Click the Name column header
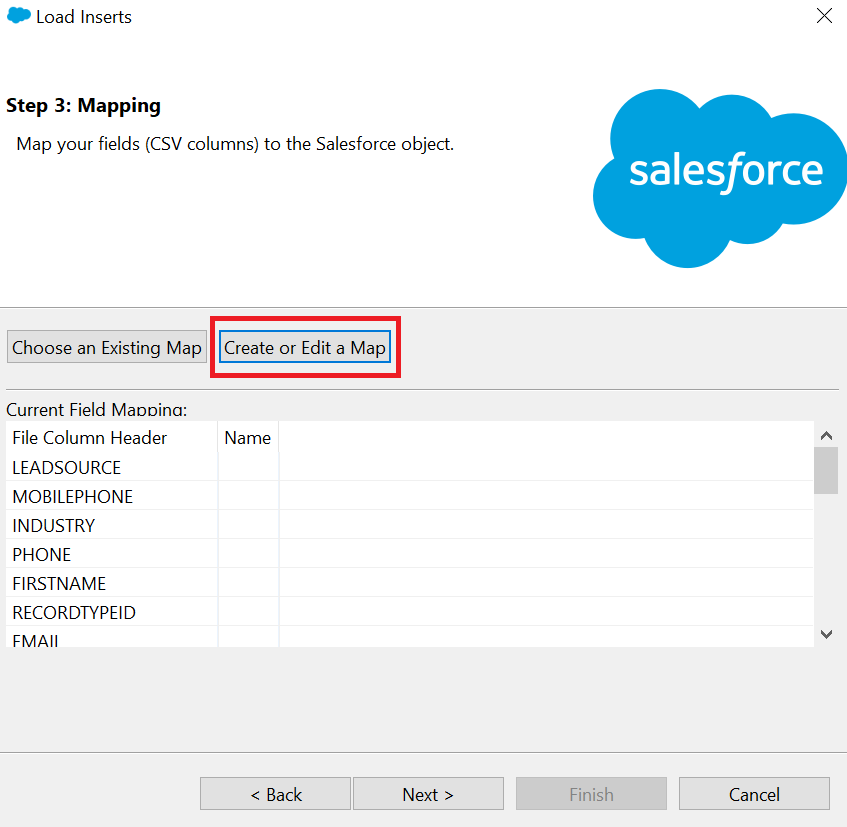 [x=248, y=437]
